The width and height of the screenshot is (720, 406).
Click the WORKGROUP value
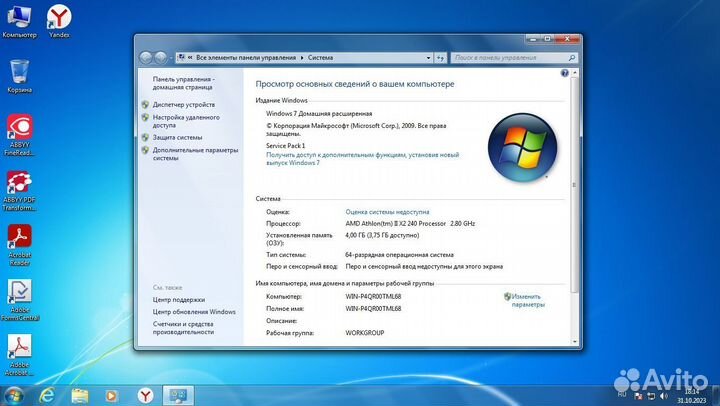pyautogui.click(x=365, y=333)
